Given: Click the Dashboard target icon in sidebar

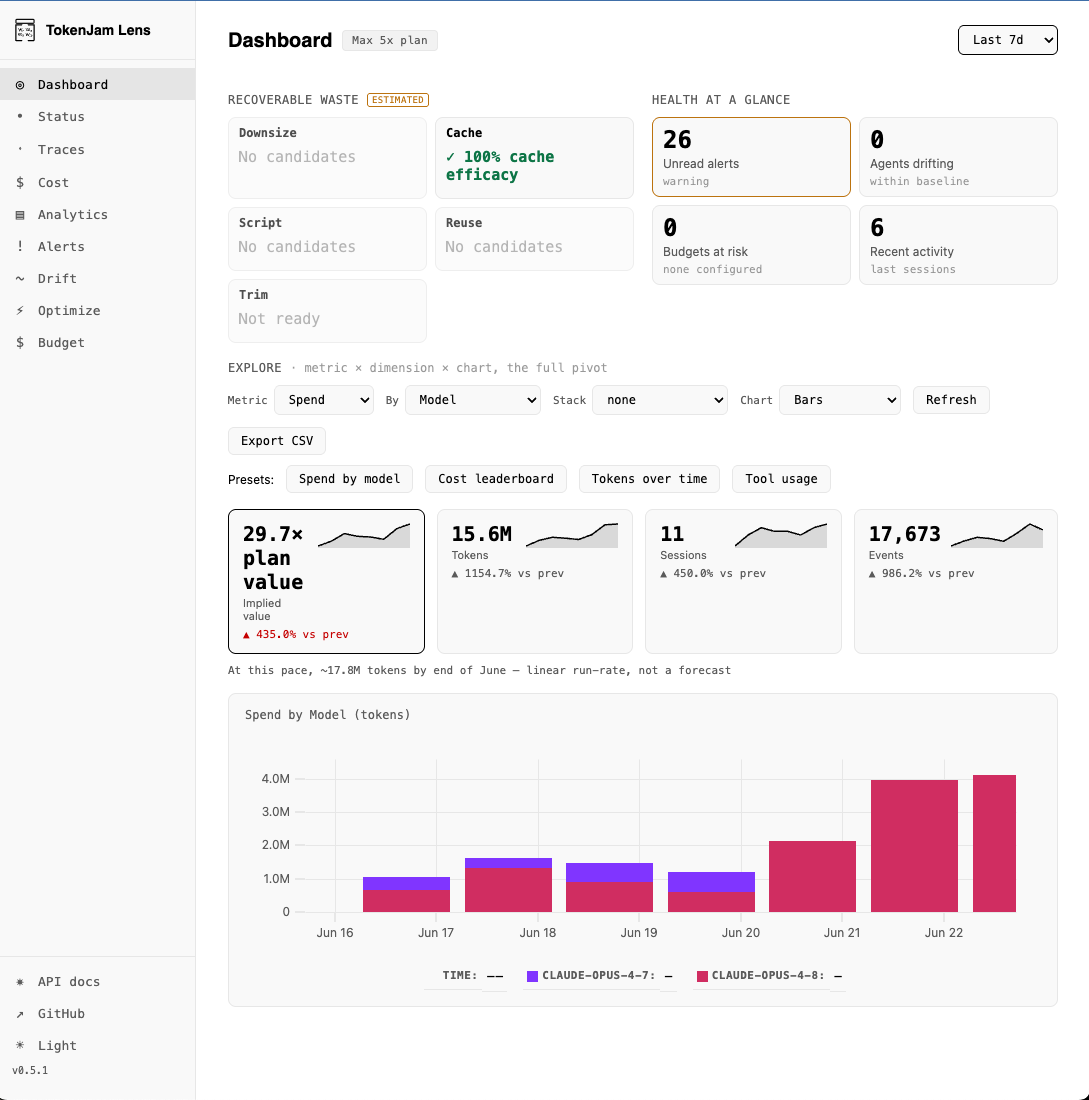Looking at the screenshot, I should (20, 85).
